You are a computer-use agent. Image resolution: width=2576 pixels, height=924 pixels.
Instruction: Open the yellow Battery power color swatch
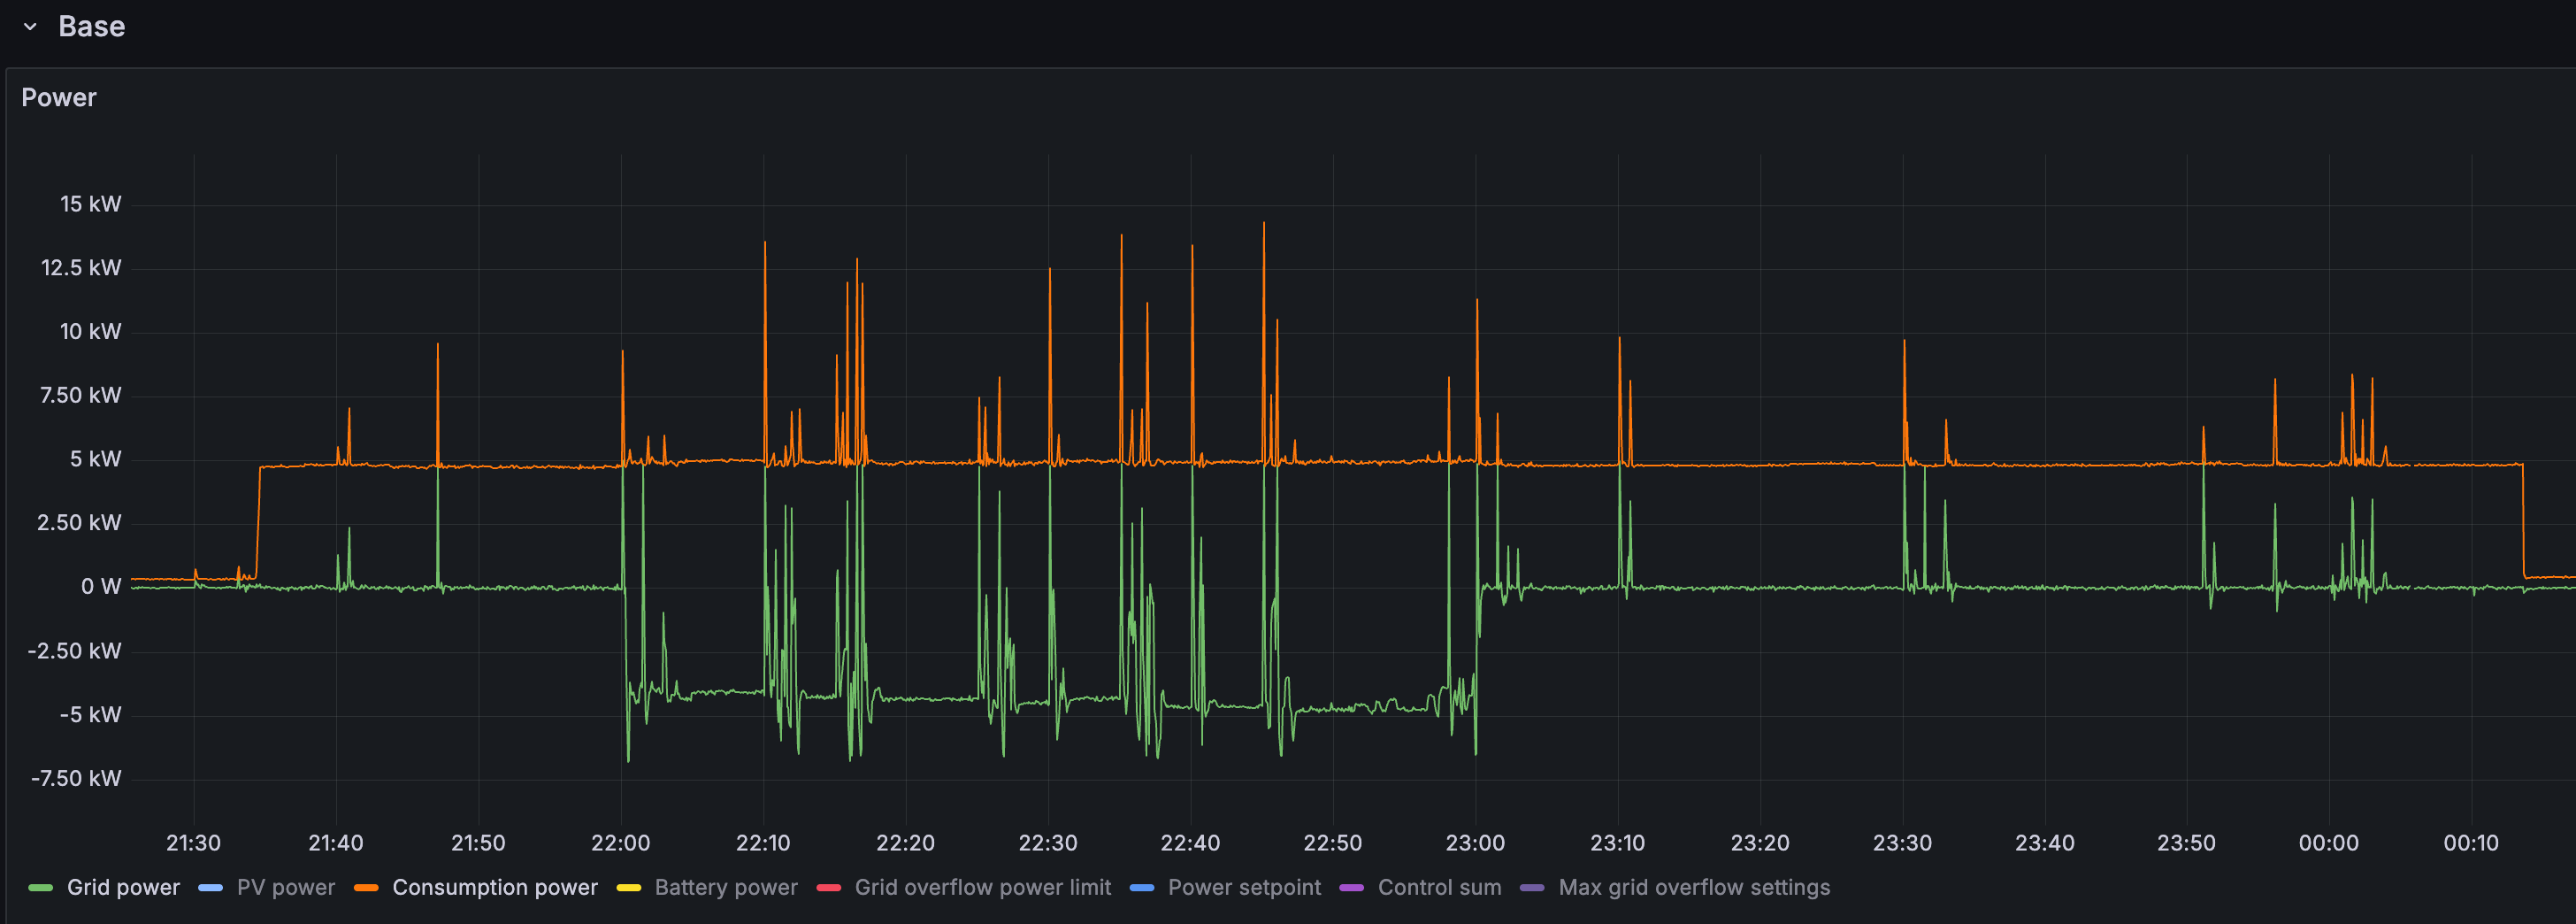click(x=629, y=888)
